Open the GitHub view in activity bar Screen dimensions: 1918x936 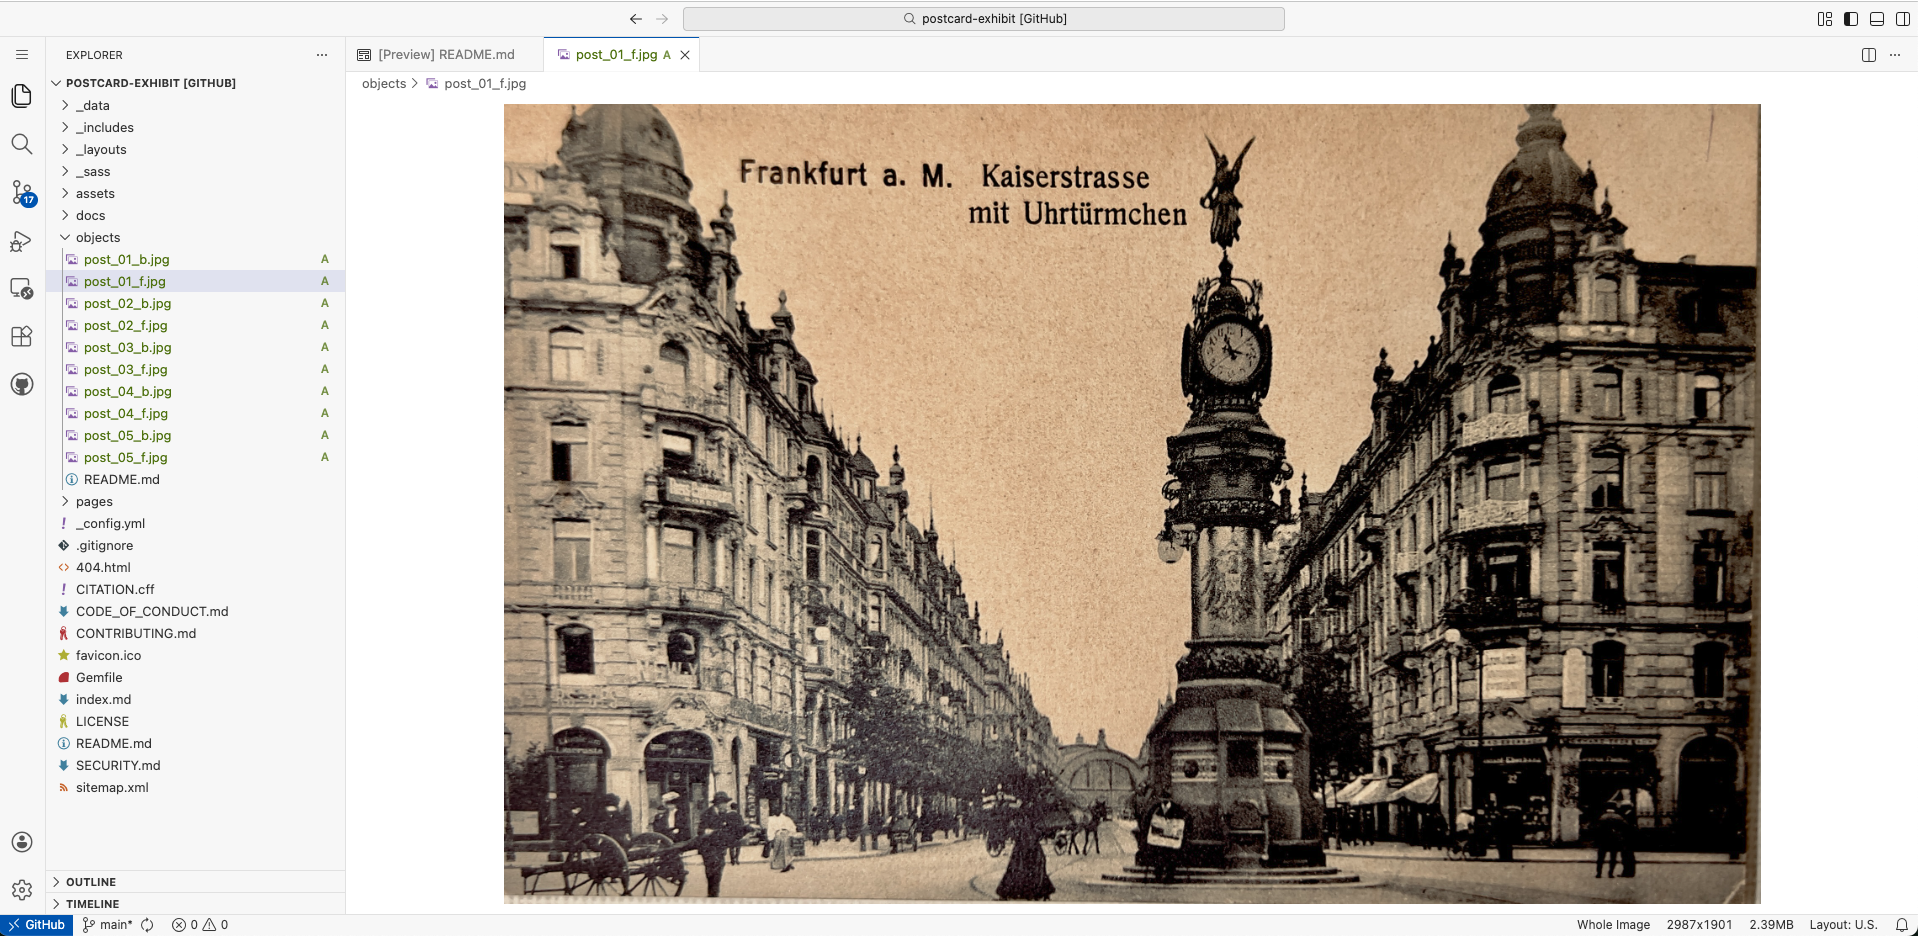pyautogui.click(x=22, y=384)
